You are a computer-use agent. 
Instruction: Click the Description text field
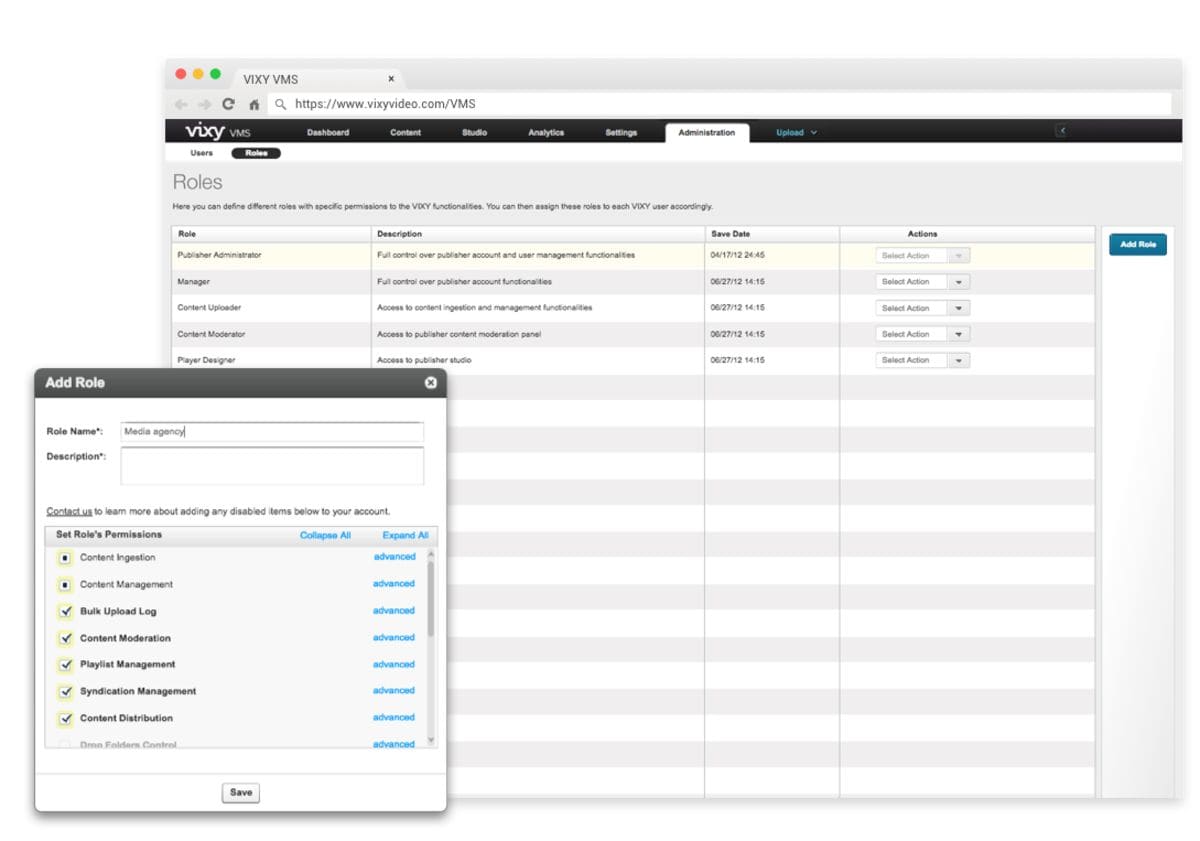272,465
